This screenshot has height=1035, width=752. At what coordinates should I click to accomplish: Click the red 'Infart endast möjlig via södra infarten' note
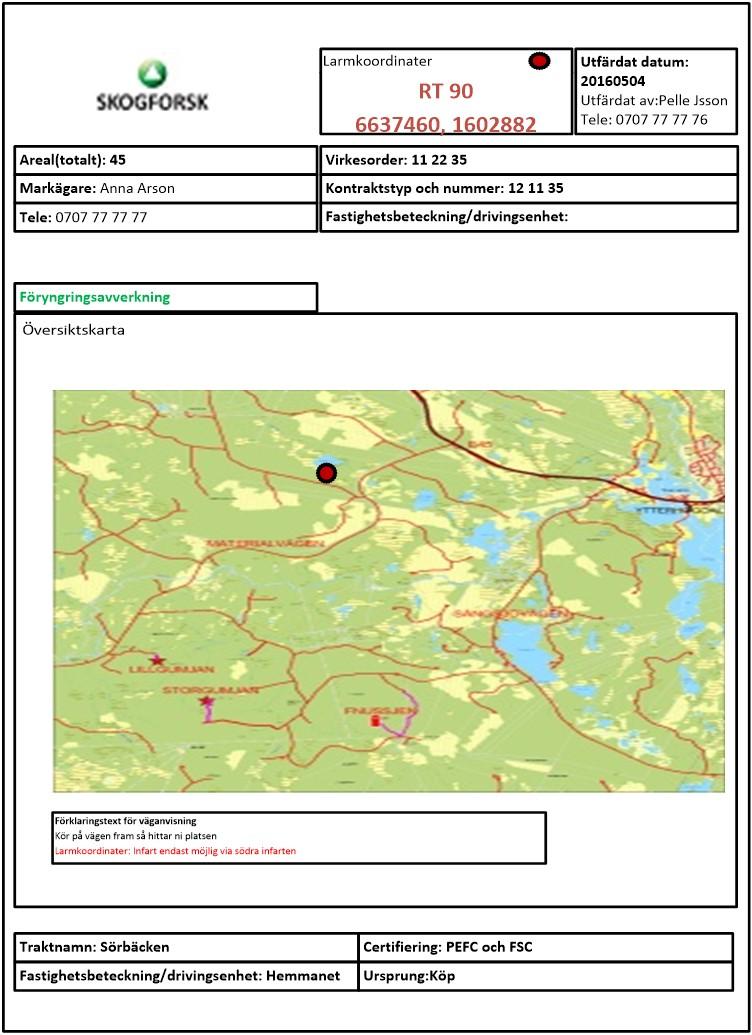(x=215, y=851)
